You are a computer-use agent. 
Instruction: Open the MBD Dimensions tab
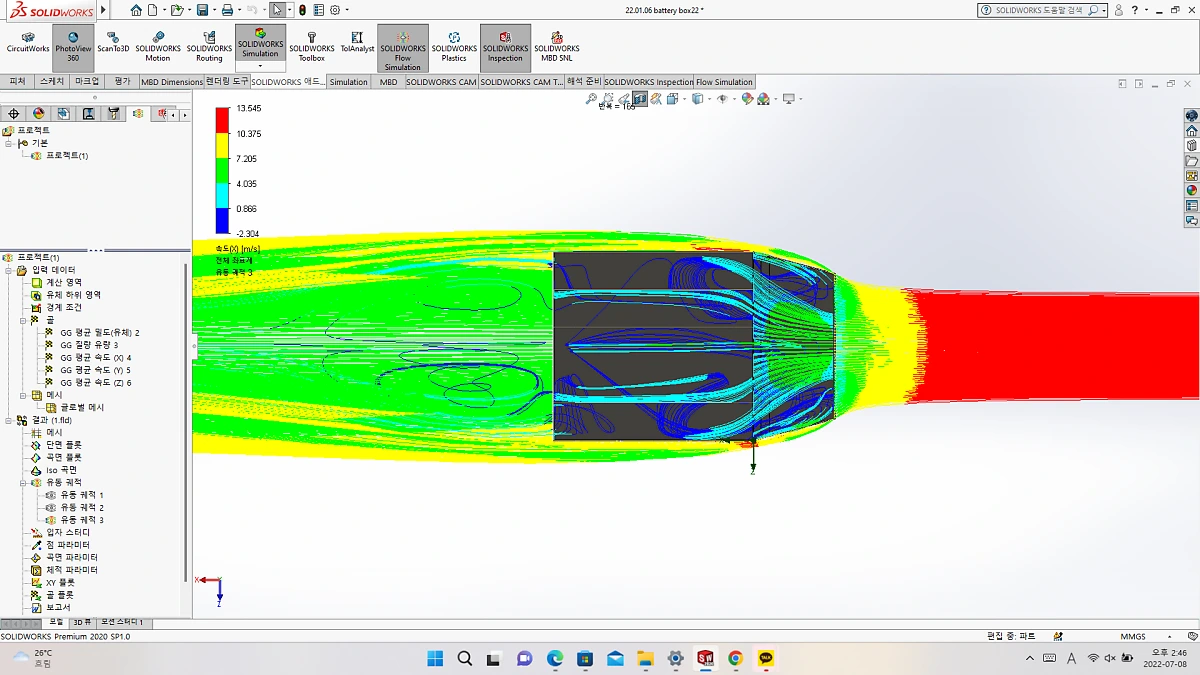tap(171, 82)
